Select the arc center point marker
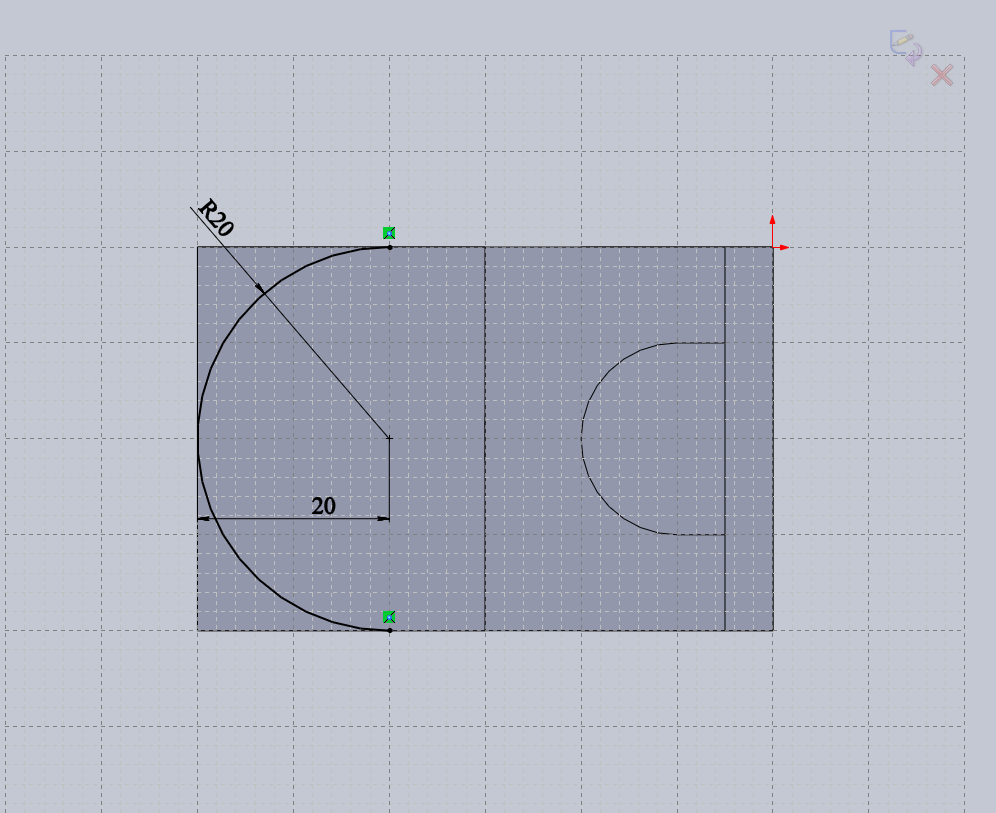The width and height of the screenshot is (996, 813). (x=389, y=438)
